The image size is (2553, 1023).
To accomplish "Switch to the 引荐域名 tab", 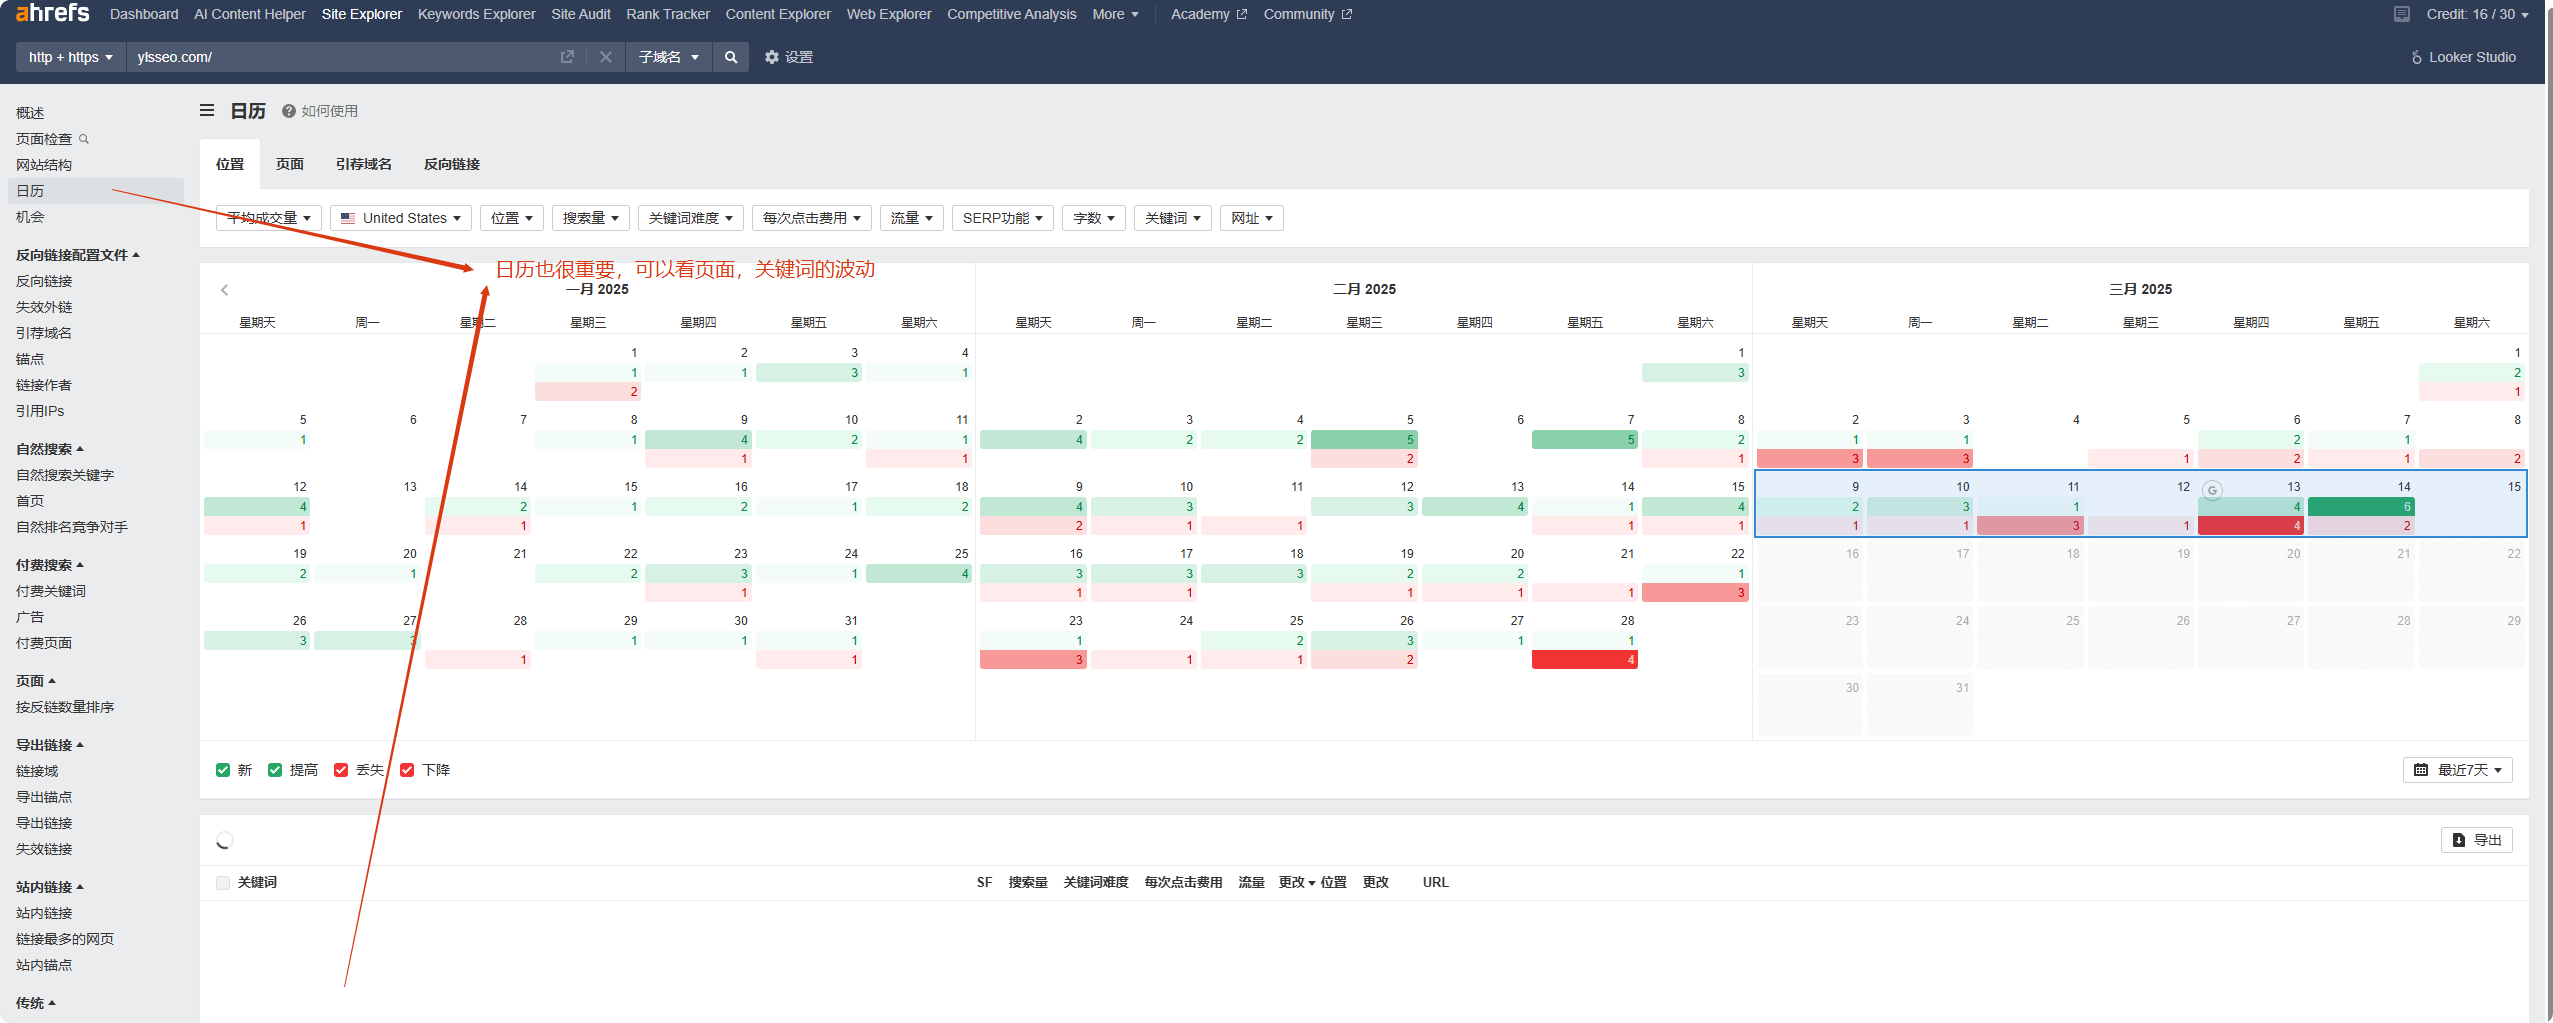I will (363, 164).
